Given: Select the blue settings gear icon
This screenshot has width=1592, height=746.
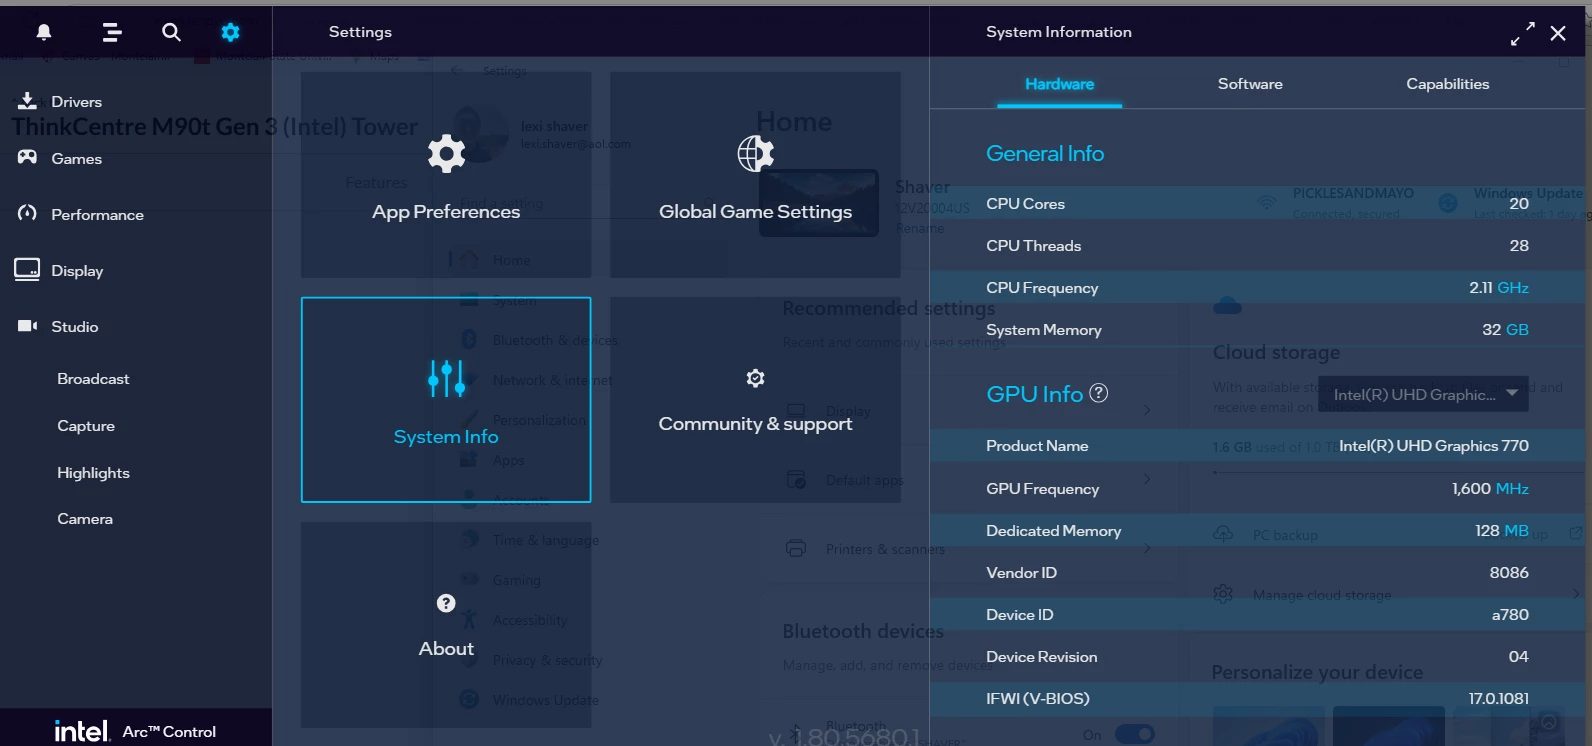Looking at the screenshot, I should coord(230,32).
